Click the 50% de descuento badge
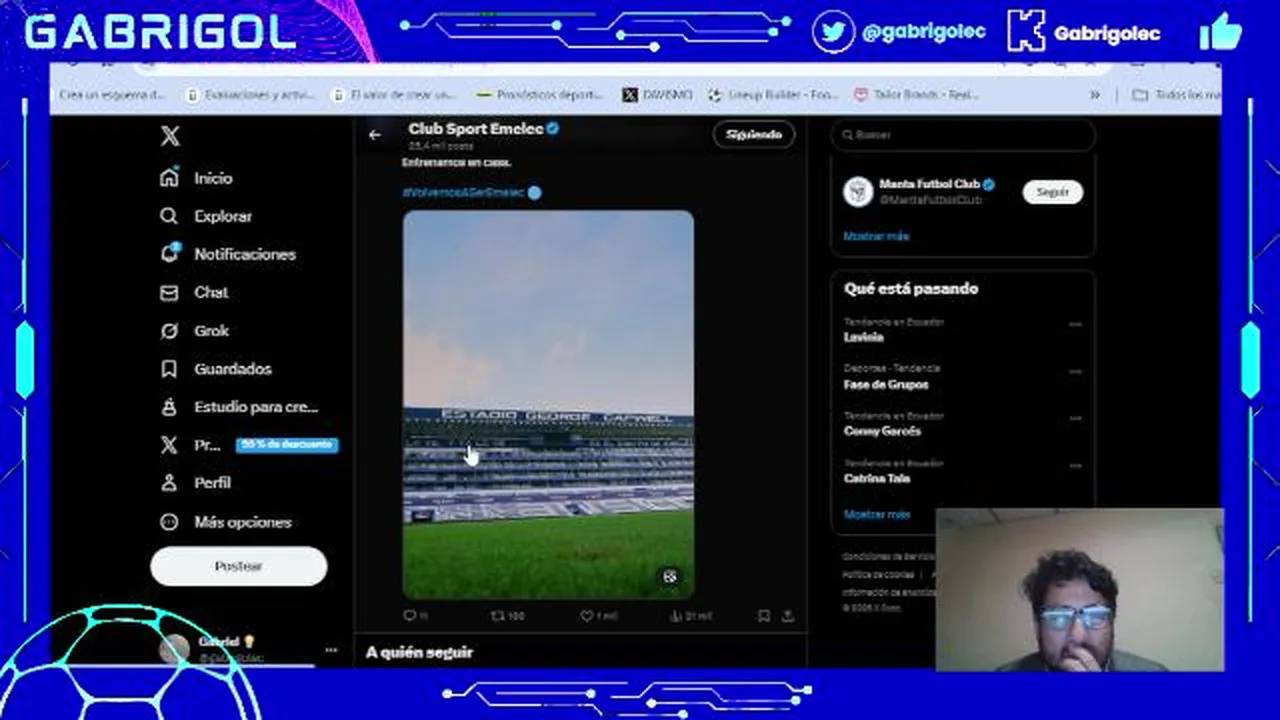This screenshot has height=720, width=1280. coord(287,445)
